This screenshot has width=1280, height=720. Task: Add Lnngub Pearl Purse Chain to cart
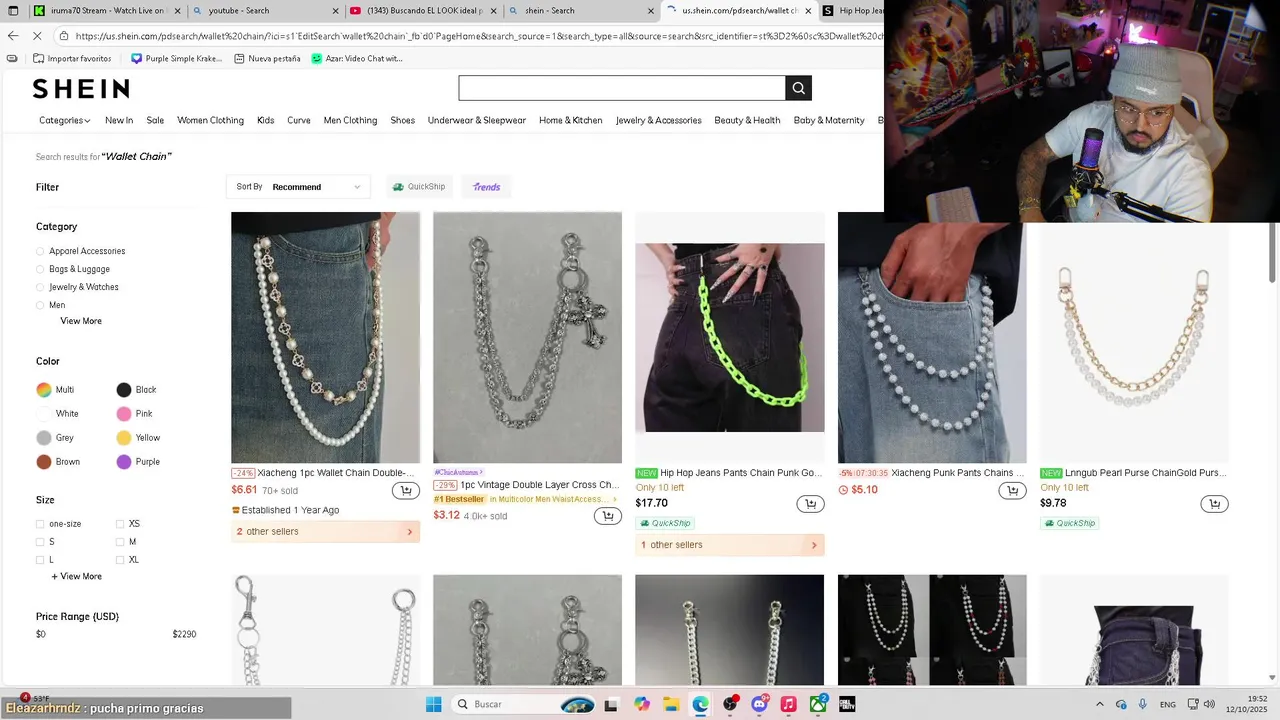pyautogui.click(x=1214, y=504)
